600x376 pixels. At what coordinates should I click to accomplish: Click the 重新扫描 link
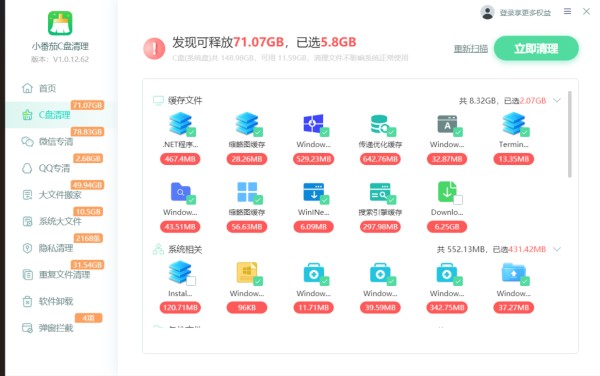(471, 49)
